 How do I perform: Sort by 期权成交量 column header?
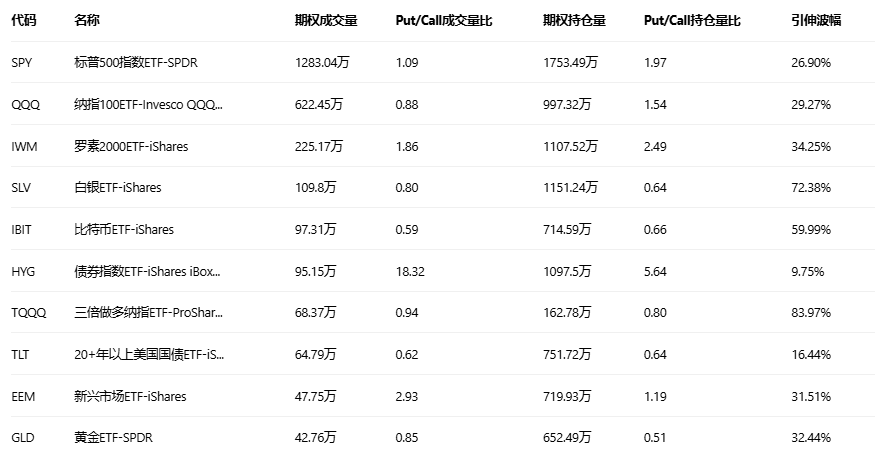tap(326, 20)
